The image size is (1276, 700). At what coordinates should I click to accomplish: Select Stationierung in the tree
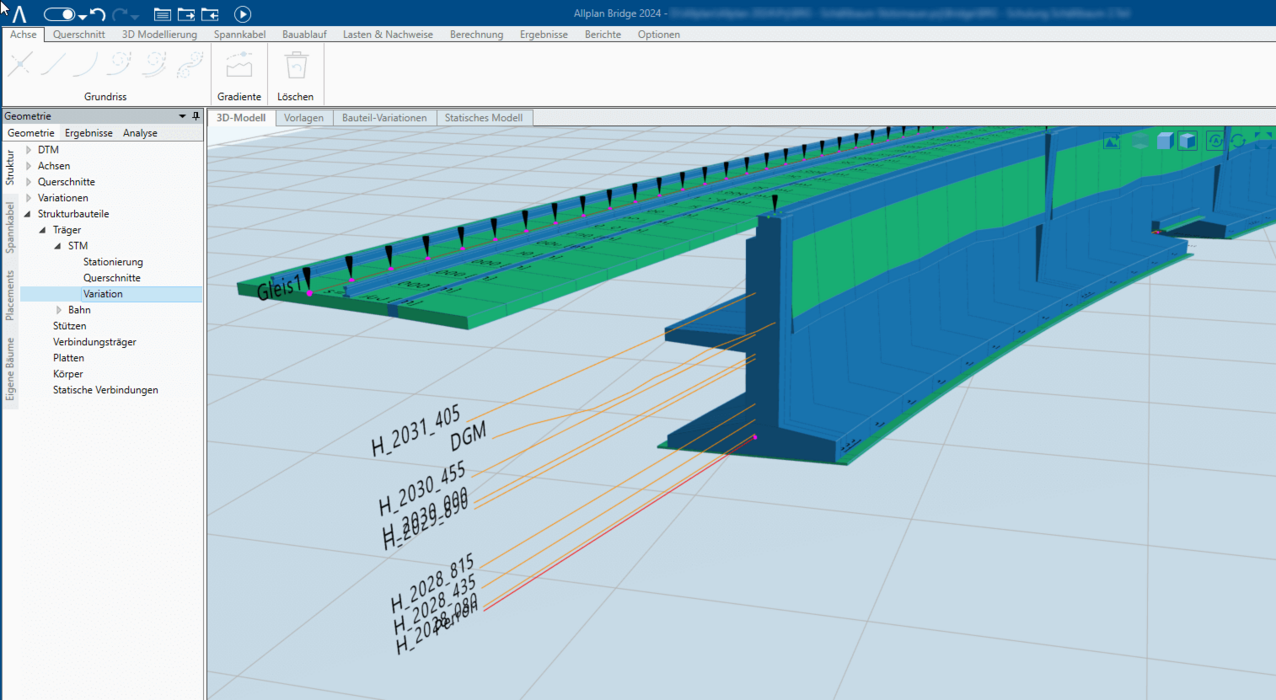tap(113, 262)
